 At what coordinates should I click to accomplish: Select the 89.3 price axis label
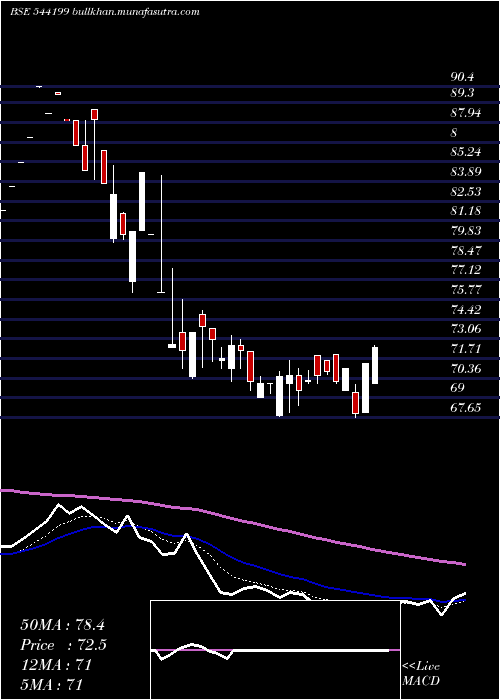pyautogui.click(x=462, y=93)
